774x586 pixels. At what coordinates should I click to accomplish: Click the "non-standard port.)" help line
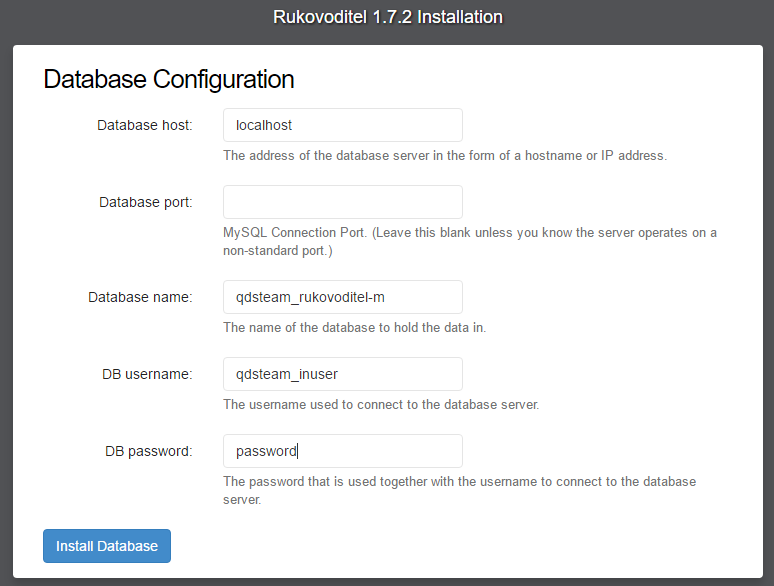278,251
